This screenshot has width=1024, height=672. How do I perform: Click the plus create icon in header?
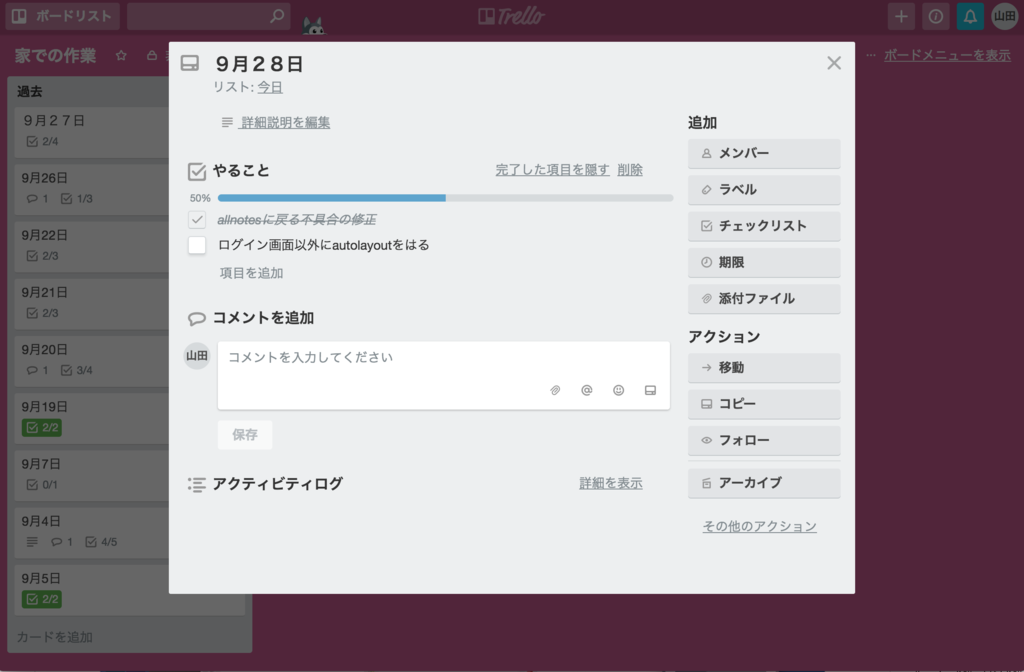901,16
